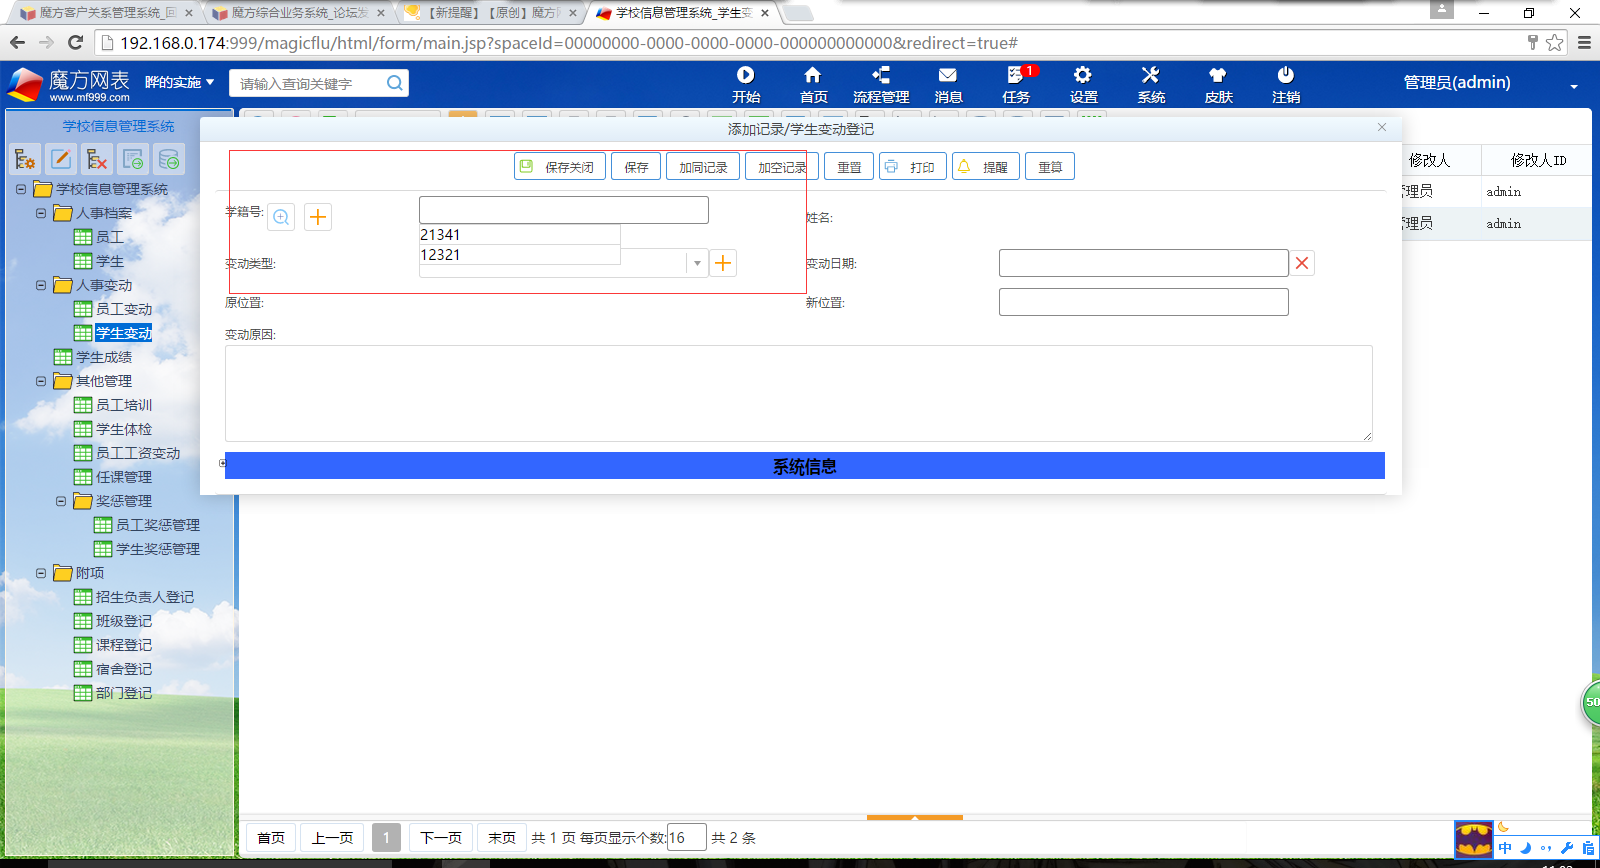This screenshot has width=1600, height=868.
Task: Open the 晔的实施 space dropdown
Action: [179, 82]
